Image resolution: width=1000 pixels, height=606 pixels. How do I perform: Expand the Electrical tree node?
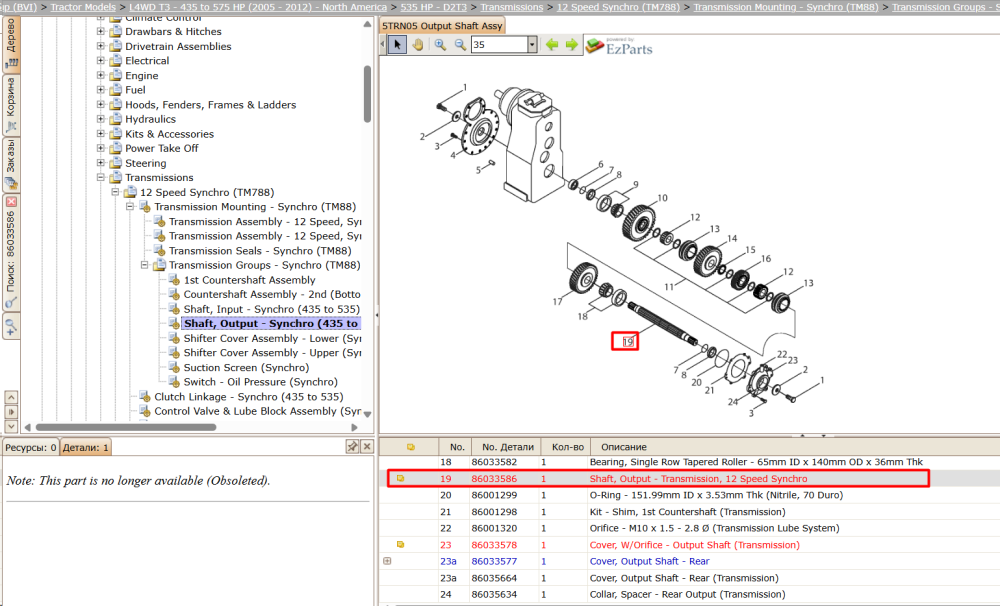[x=101, y=61]
